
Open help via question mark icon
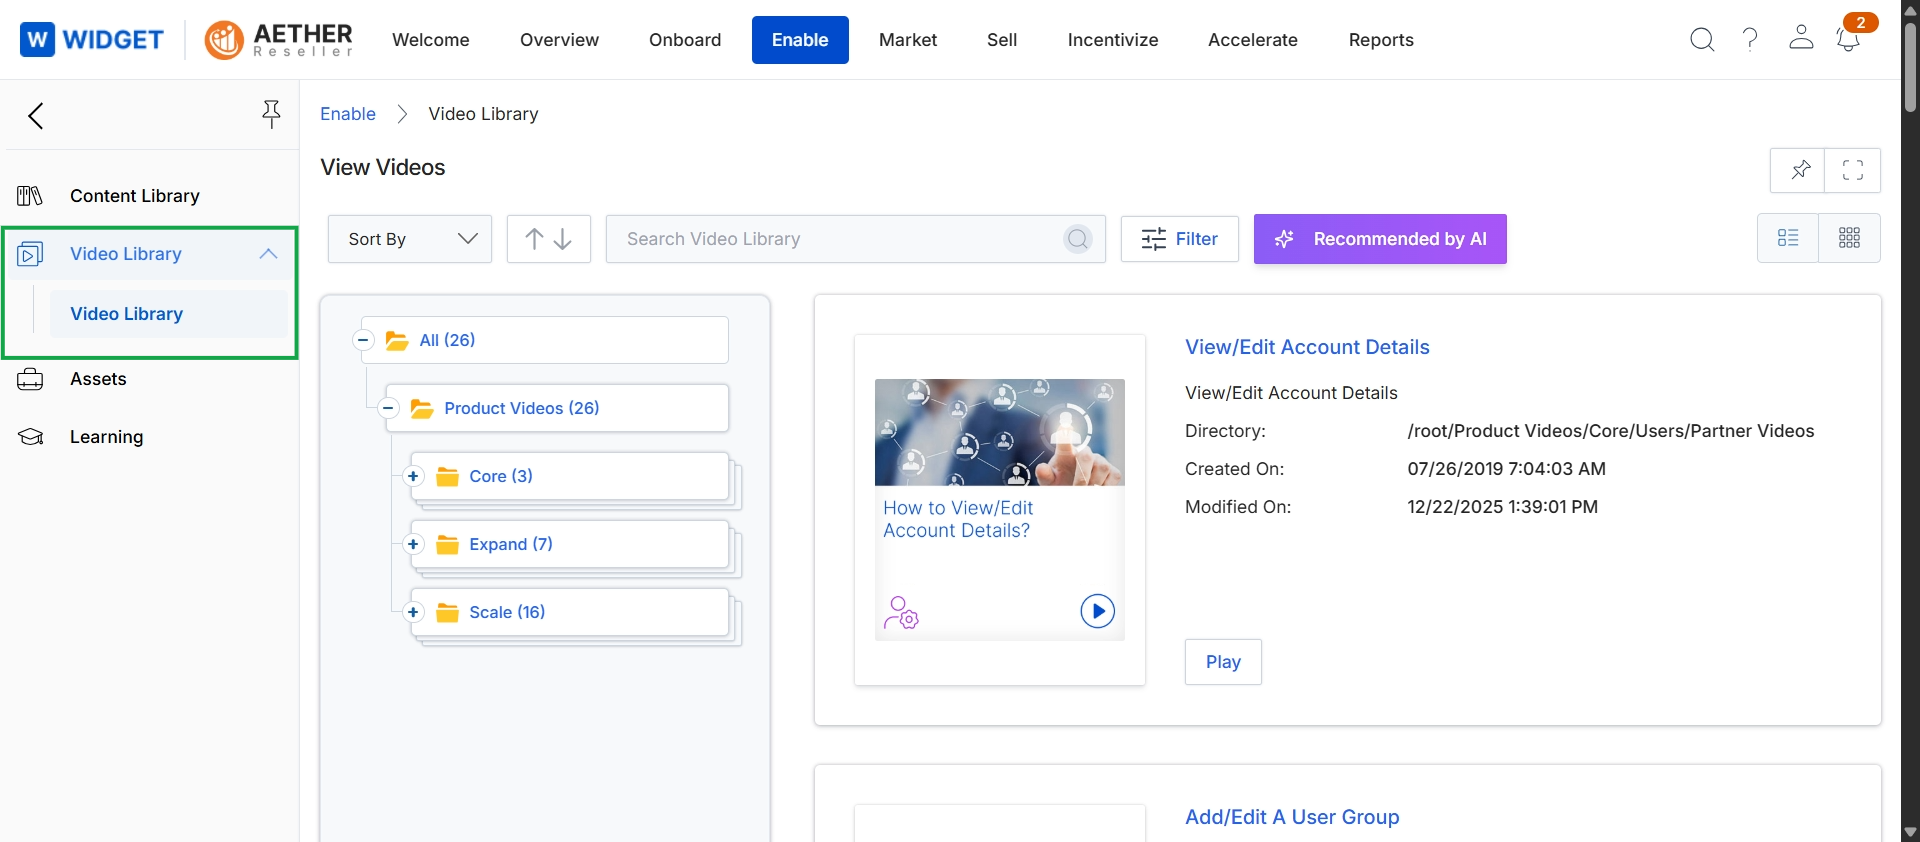coord(1750,40)
